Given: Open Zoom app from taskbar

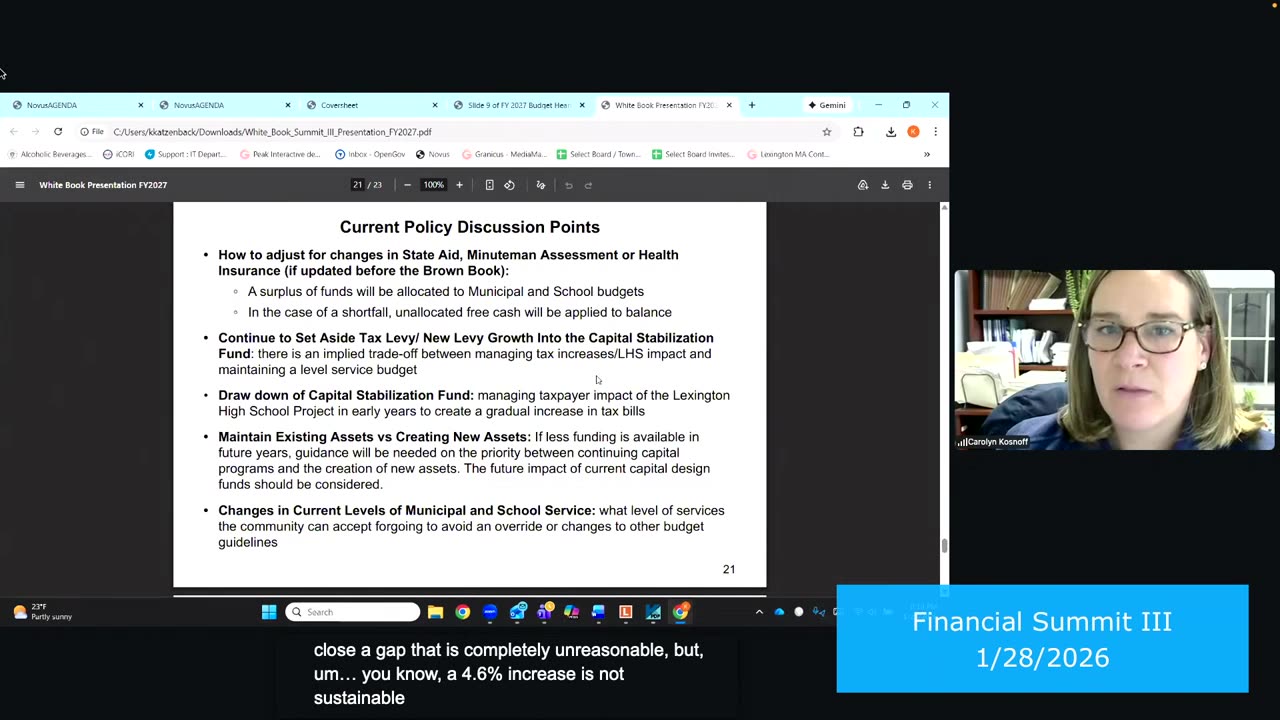Looking at the screenshot, I should coord(490,612).
